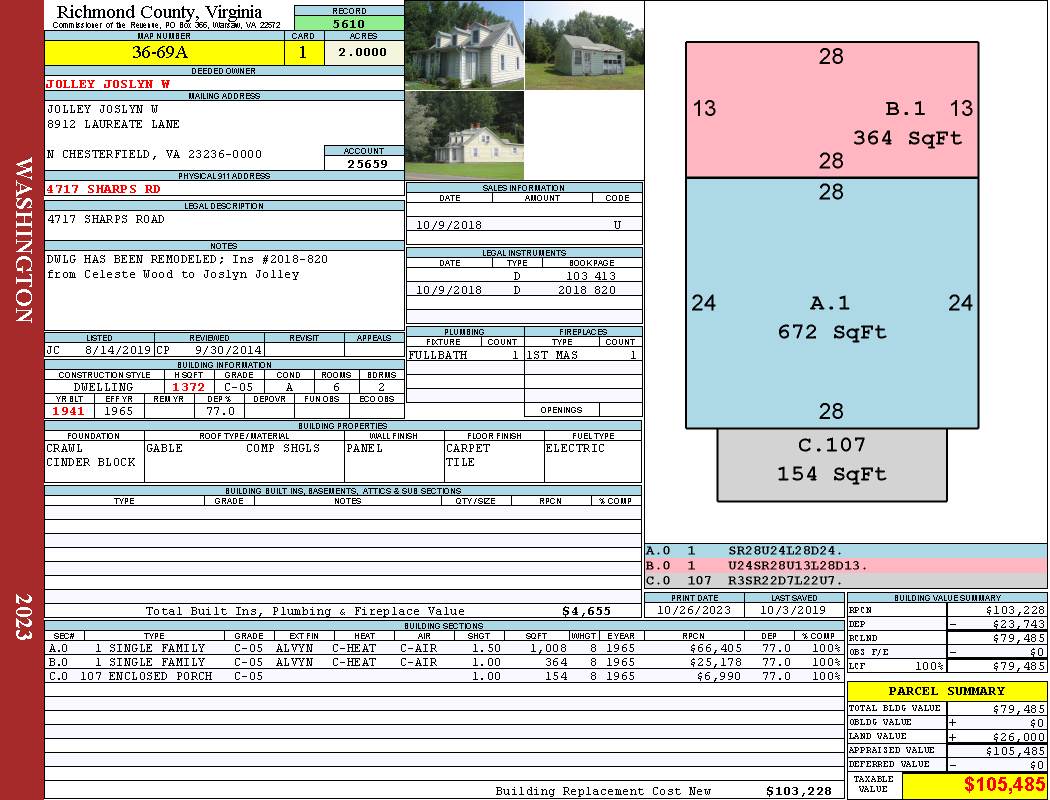Click the blue A.1 672 SqFt sketch section
The image size is (1050, 800).
point(832,303)
